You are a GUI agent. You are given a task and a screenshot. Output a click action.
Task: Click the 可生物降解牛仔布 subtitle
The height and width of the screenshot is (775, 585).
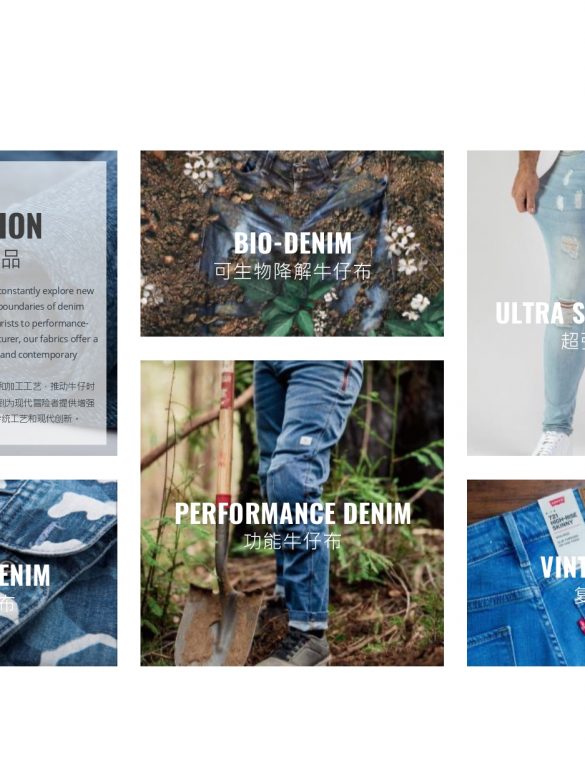(x=292, y=271)
